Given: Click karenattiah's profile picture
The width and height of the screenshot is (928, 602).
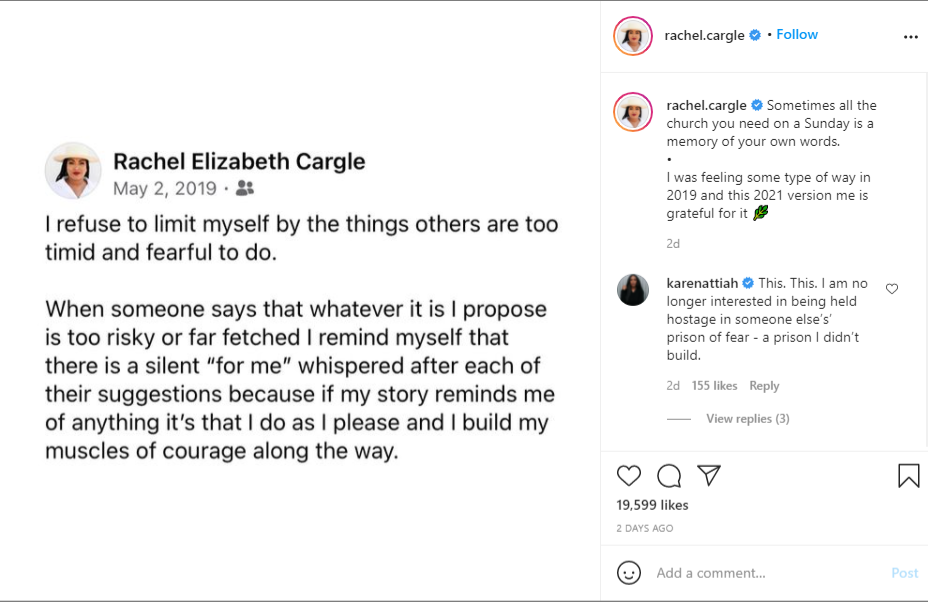Looking at the screenshot, I should (632, 290).
